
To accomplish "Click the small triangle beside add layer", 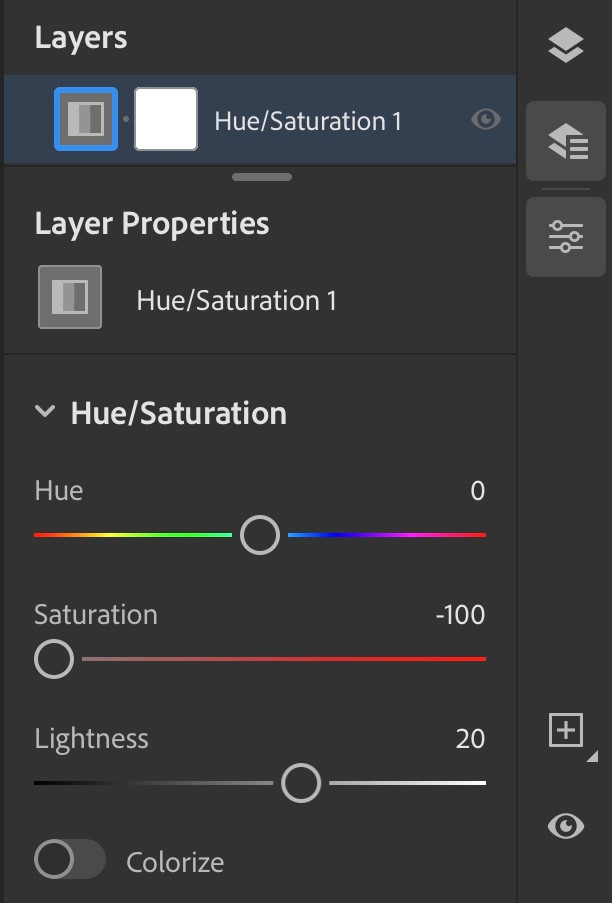I will (592, 756).
